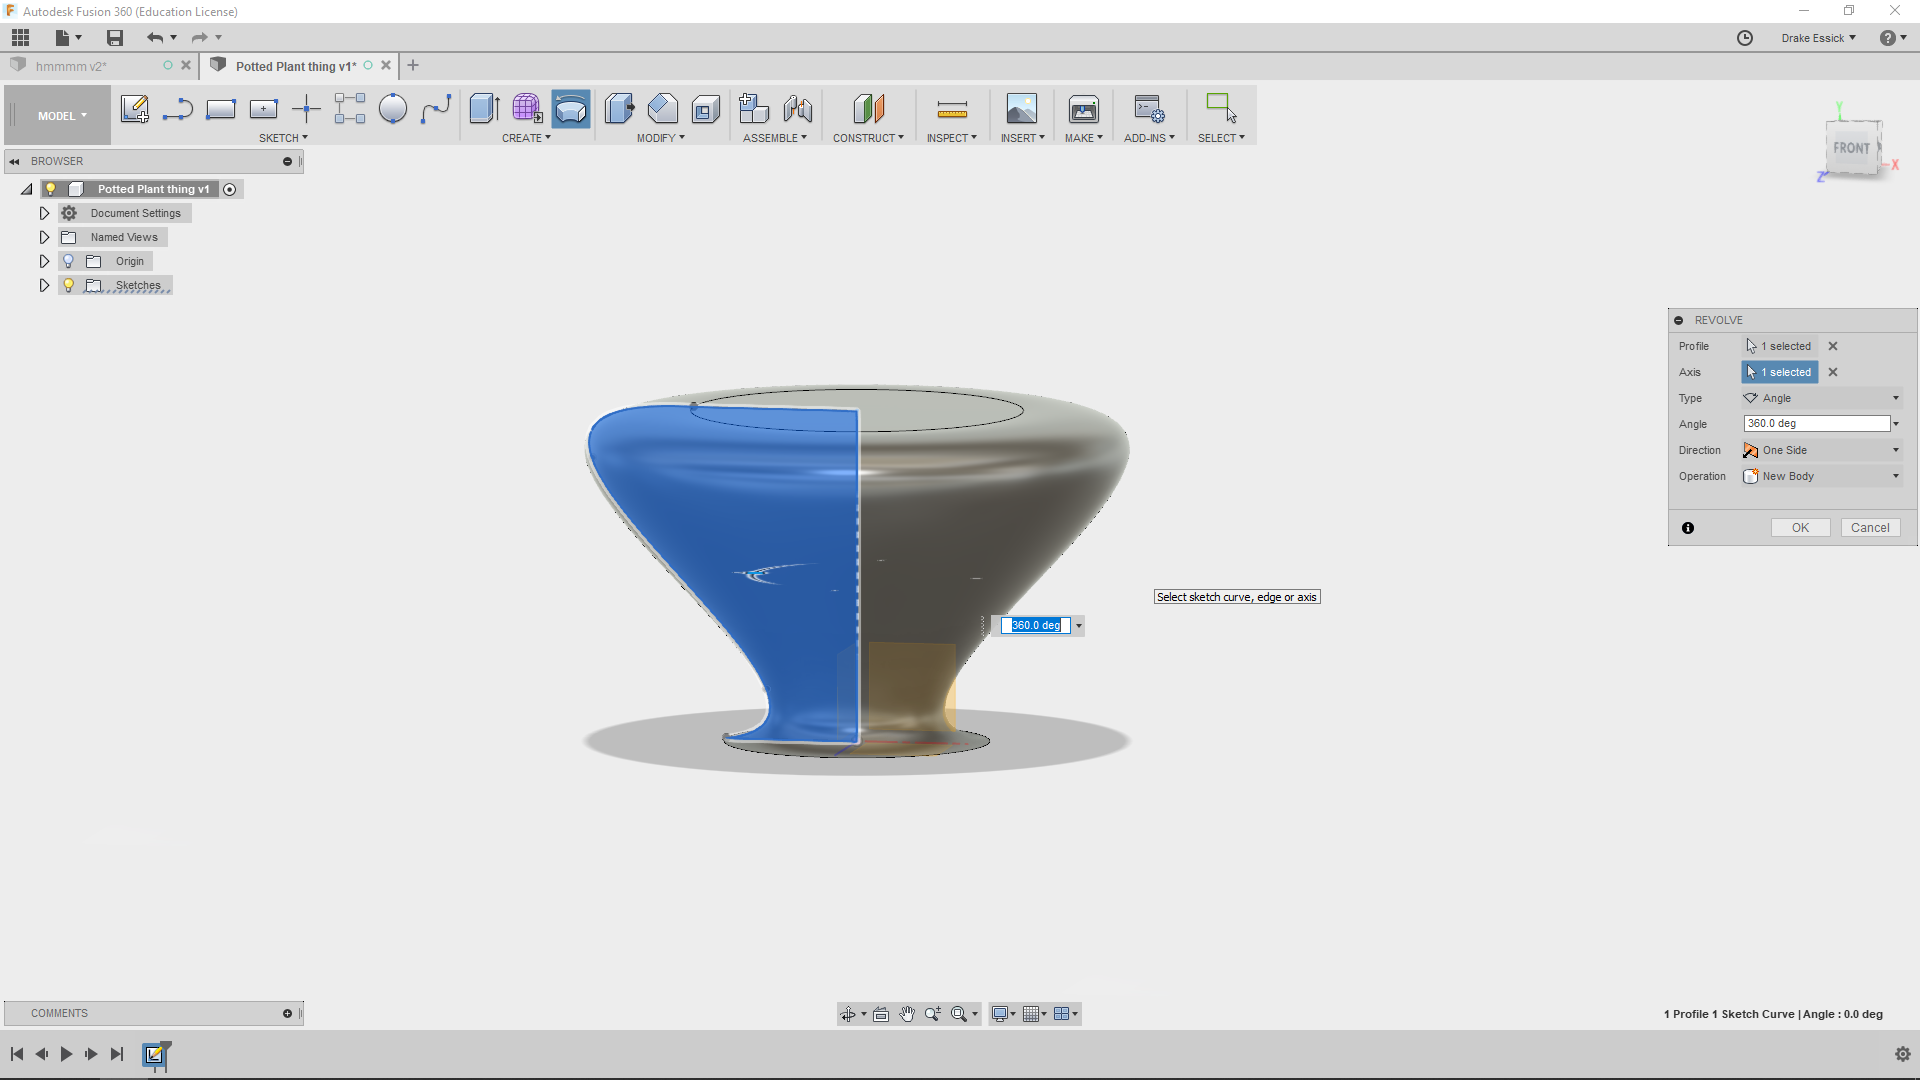Activate the Potted Plant thing v1 radio button

[230, 190]
